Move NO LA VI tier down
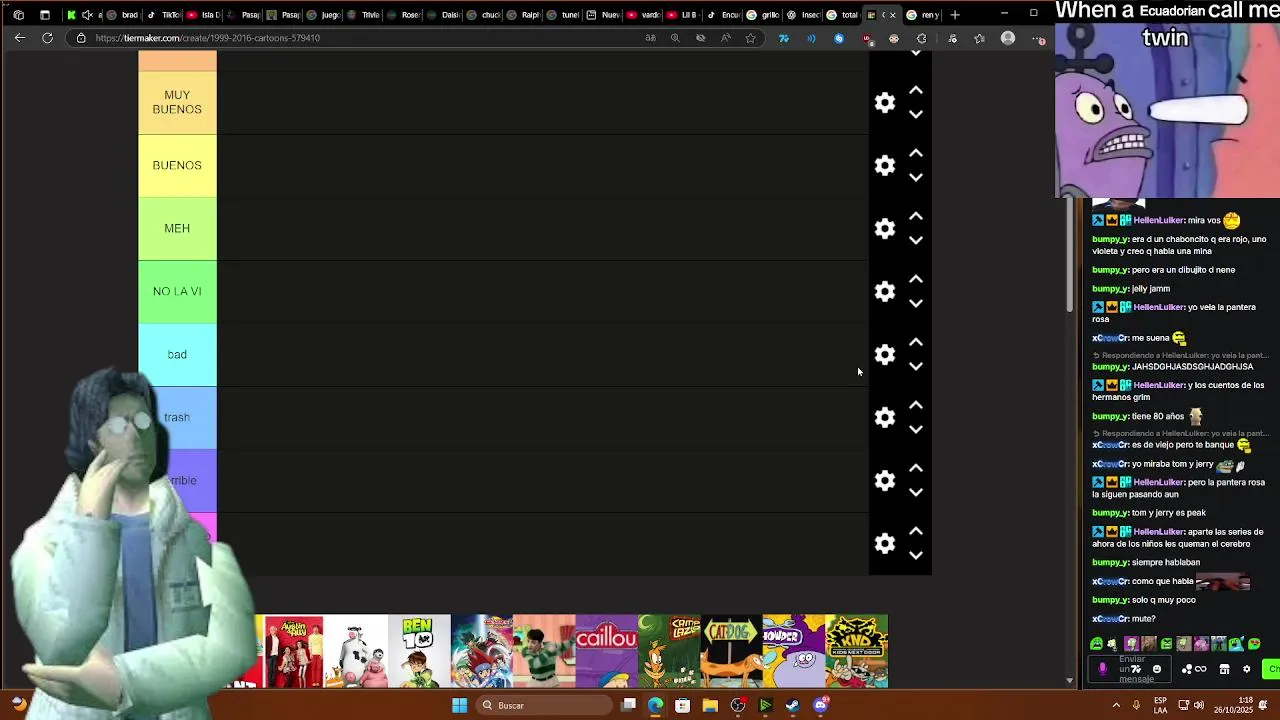Screen dimensions: 1280x720 click(915, 303)
